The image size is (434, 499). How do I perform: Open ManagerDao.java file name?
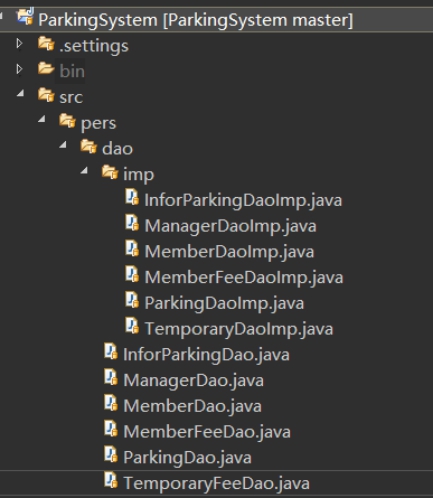[194, 381]
